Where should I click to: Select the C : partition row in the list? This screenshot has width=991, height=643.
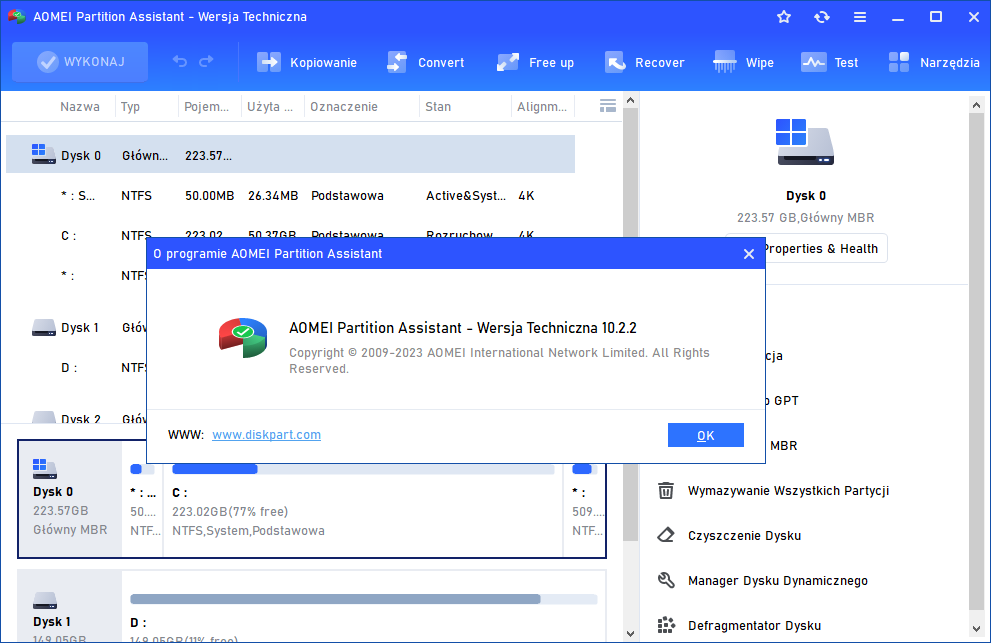[290, 235]
